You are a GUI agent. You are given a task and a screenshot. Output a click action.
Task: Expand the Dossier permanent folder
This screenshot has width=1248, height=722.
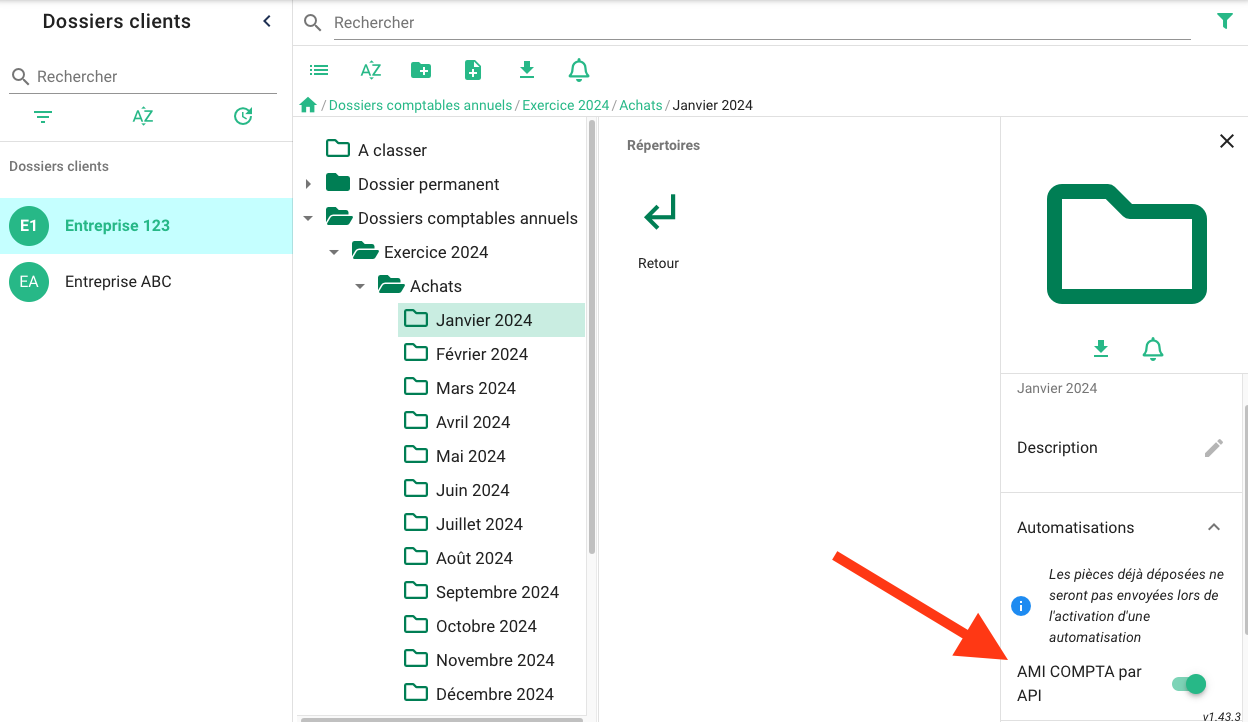pos(308,184)
